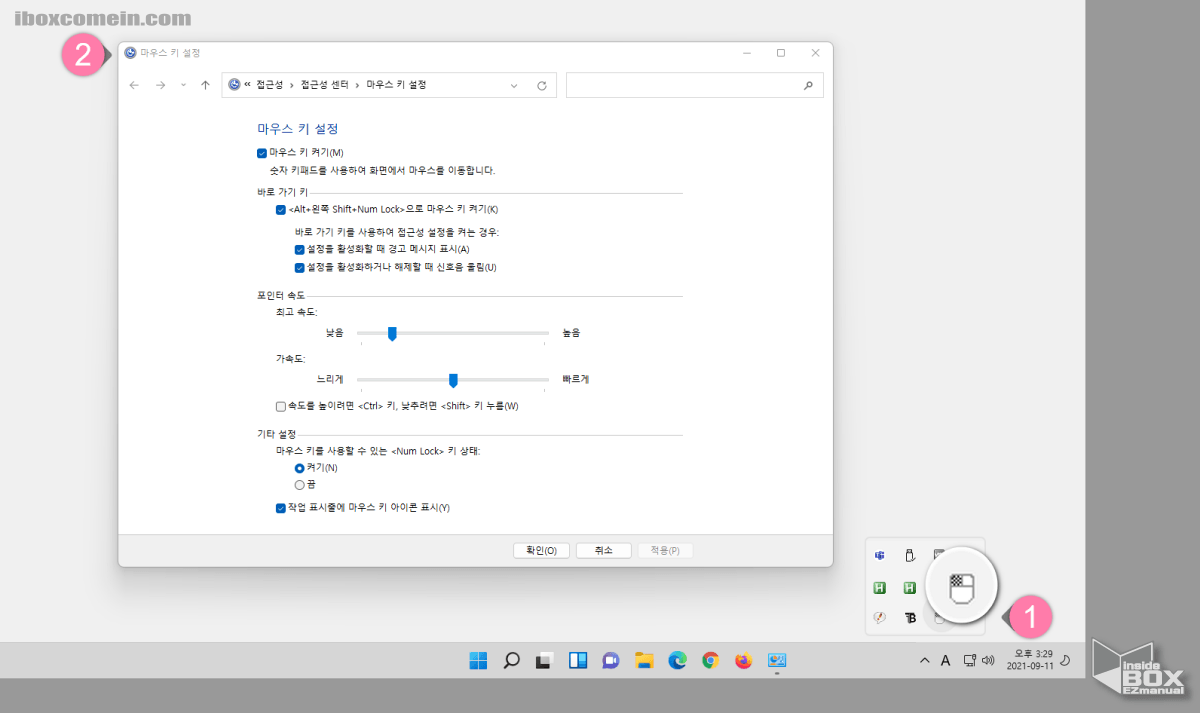The image size is (1200, 713).
Task: Navigate to 접근성 센터 in the breadcrumb
Action: [x=323, y=85]
